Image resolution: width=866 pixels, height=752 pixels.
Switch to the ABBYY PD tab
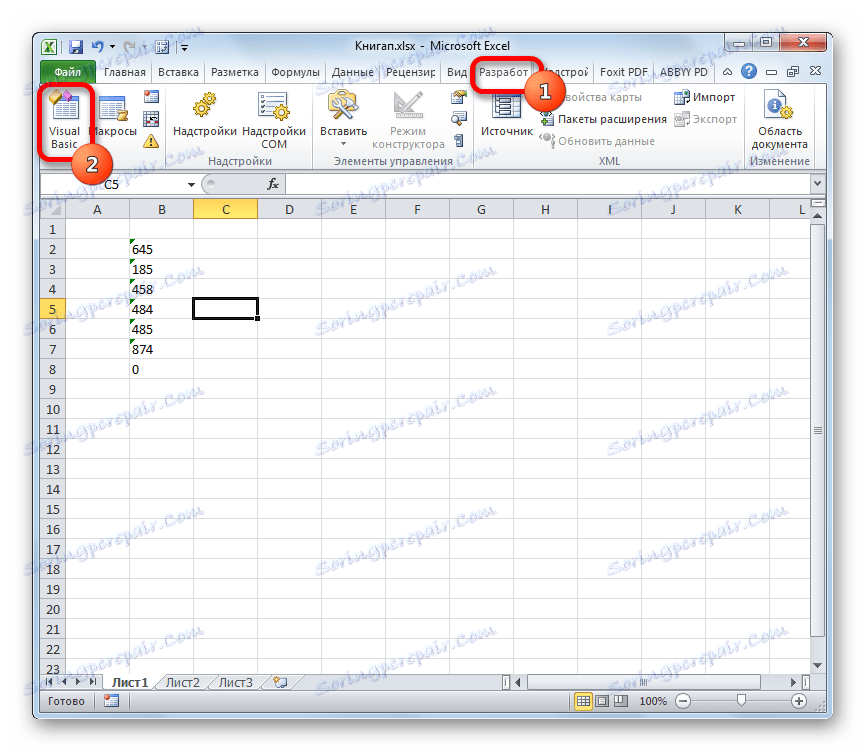point(684,72)
